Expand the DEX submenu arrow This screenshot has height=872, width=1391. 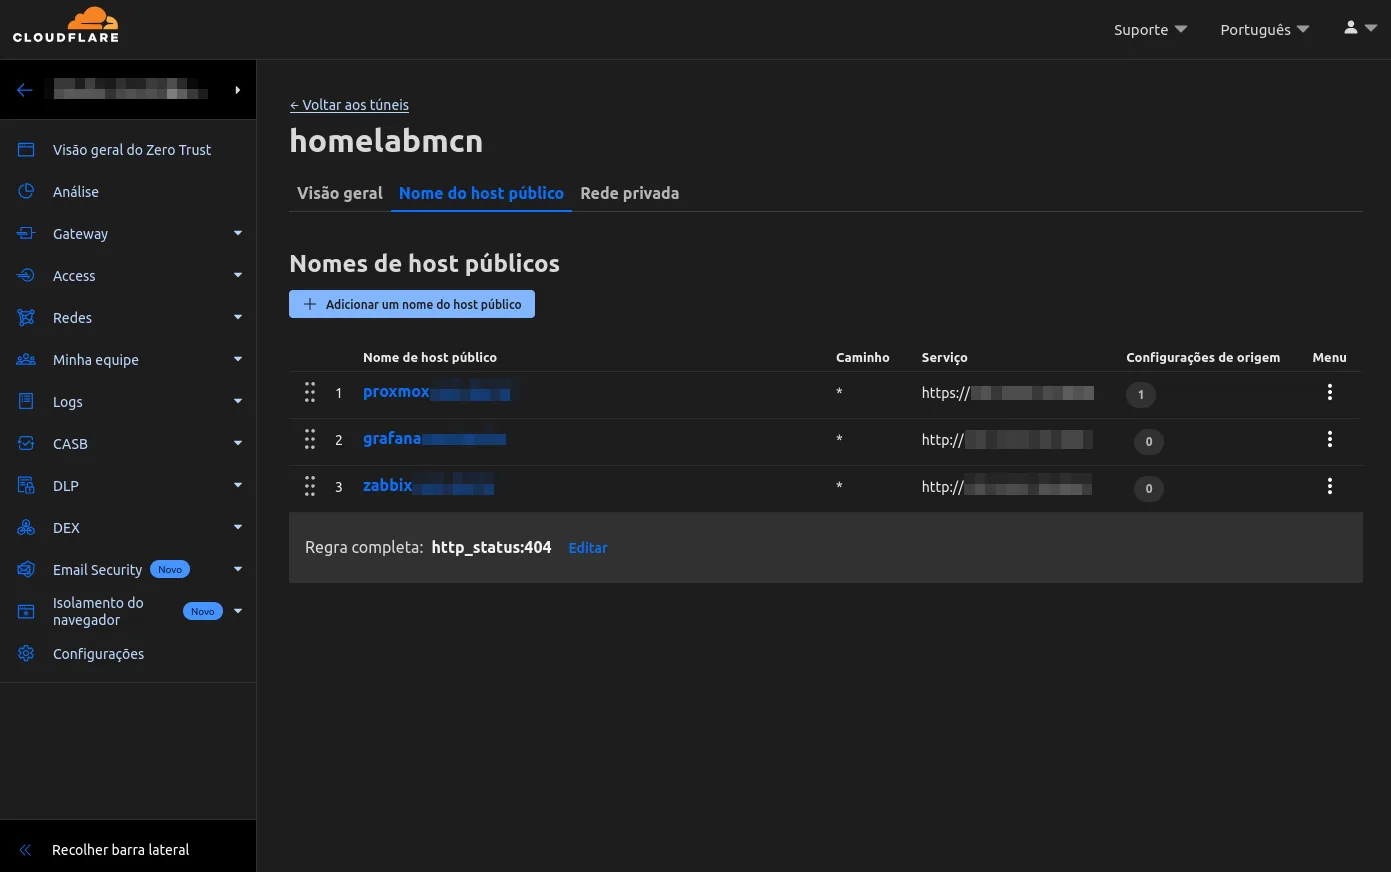point(238,527)
